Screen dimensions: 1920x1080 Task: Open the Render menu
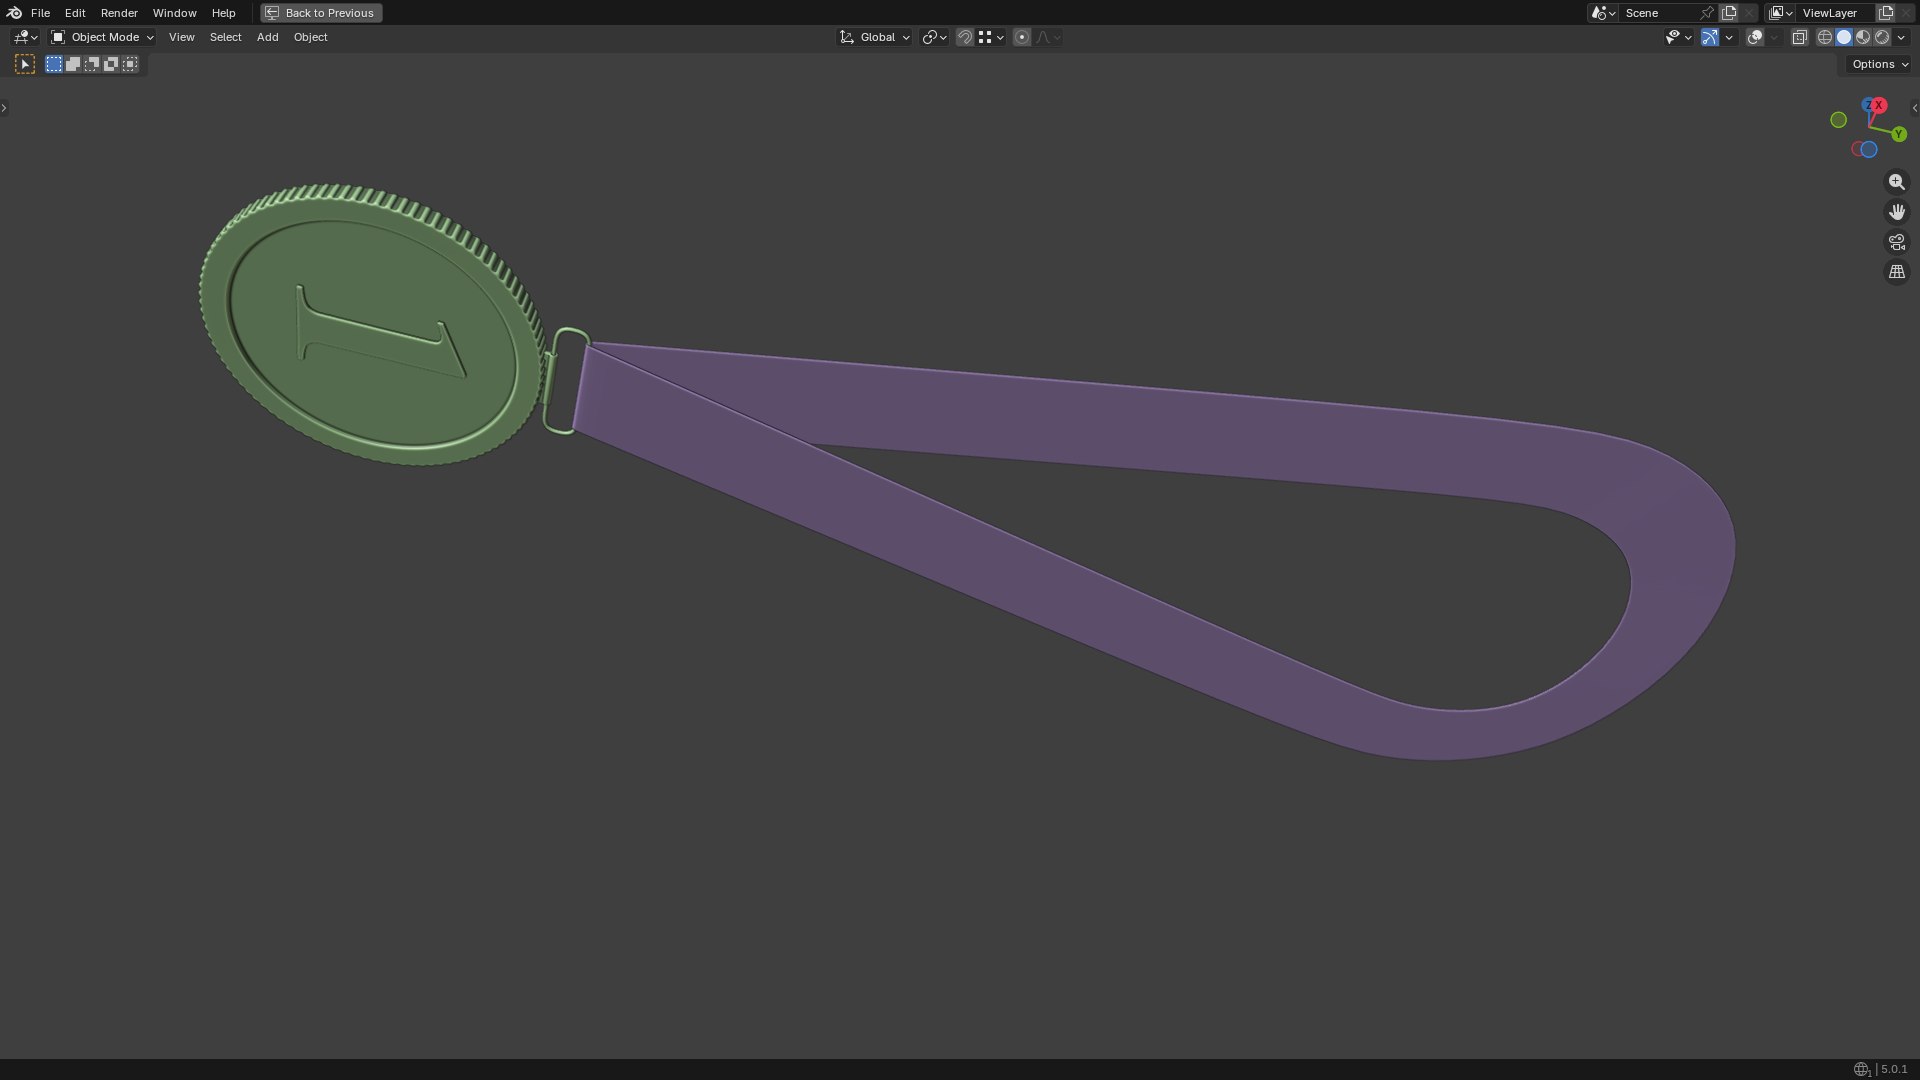pyautogui.click(x=119, y=13)
